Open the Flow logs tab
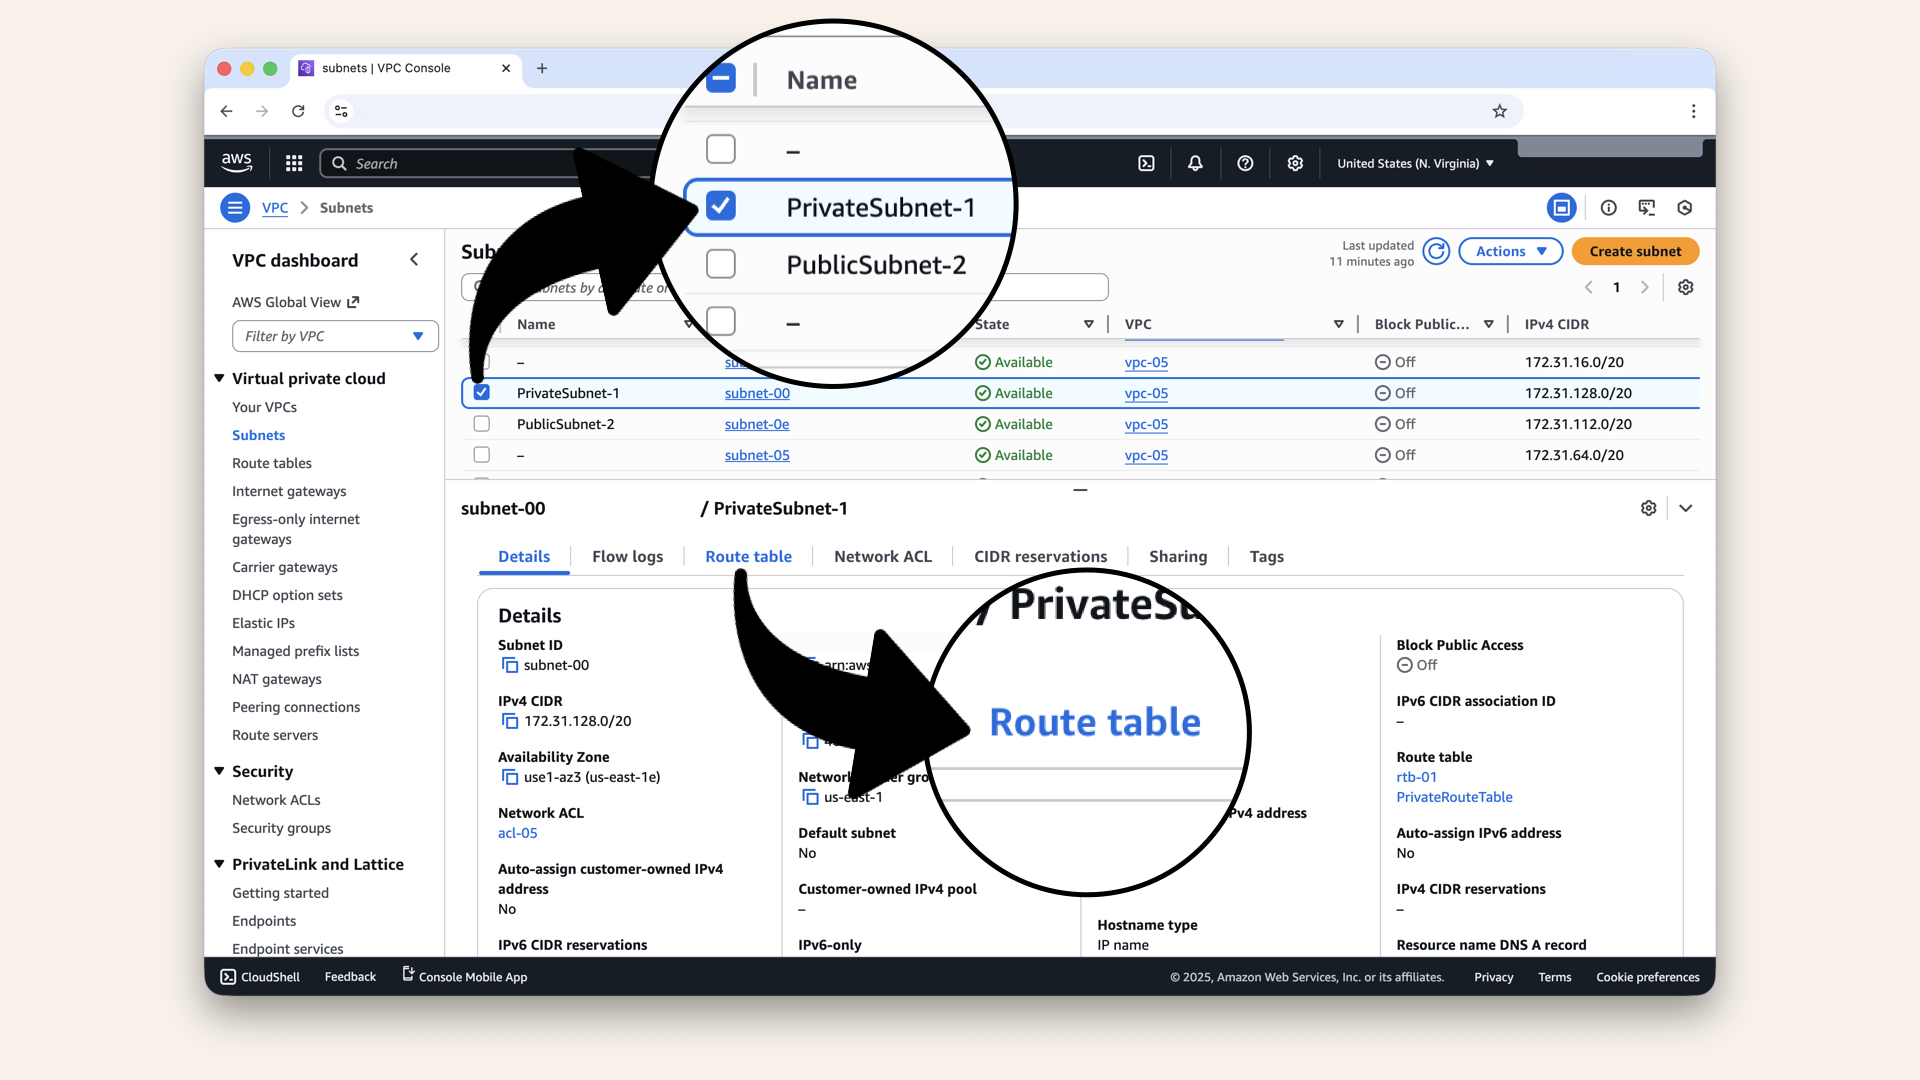 pos(627,557)
